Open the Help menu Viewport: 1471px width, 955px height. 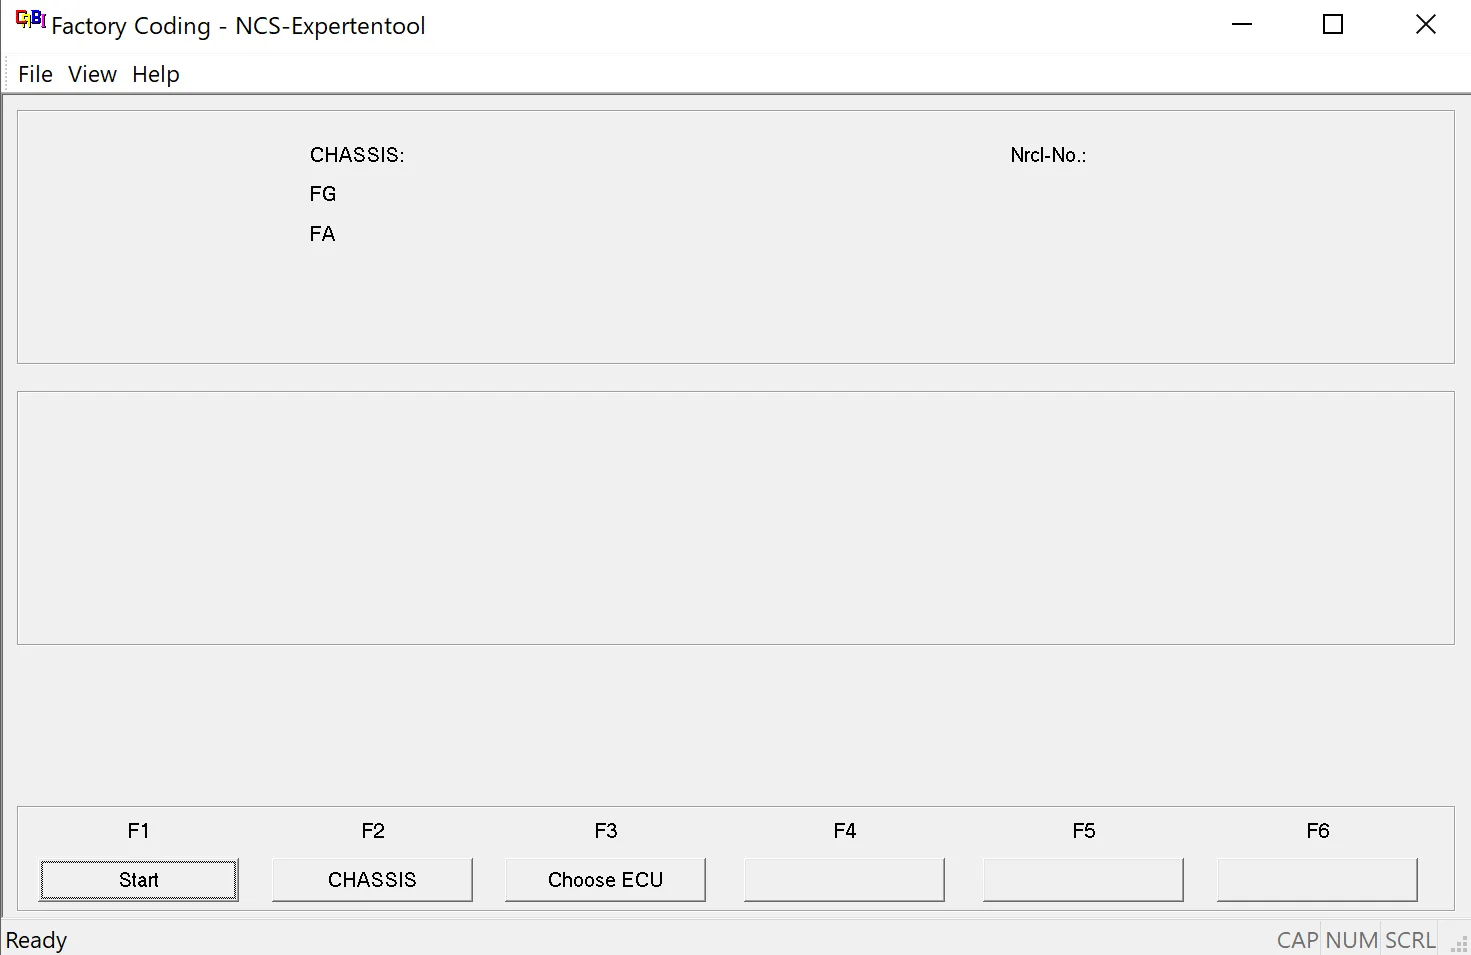click(156, 74)
